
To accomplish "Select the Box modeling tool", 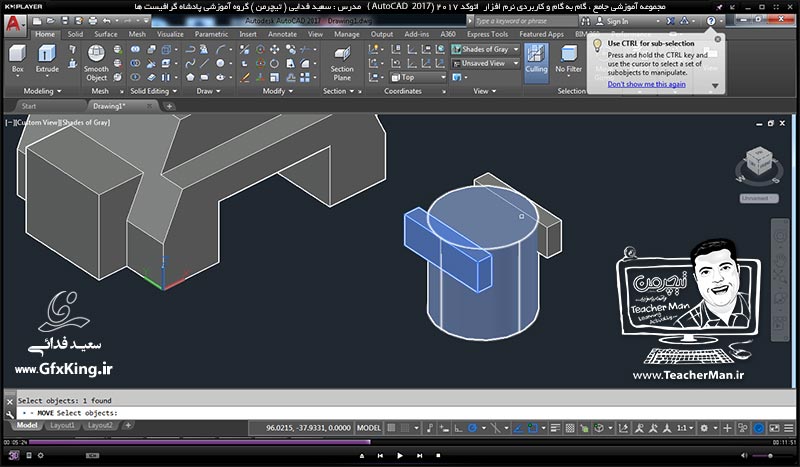I will [17, 59].
